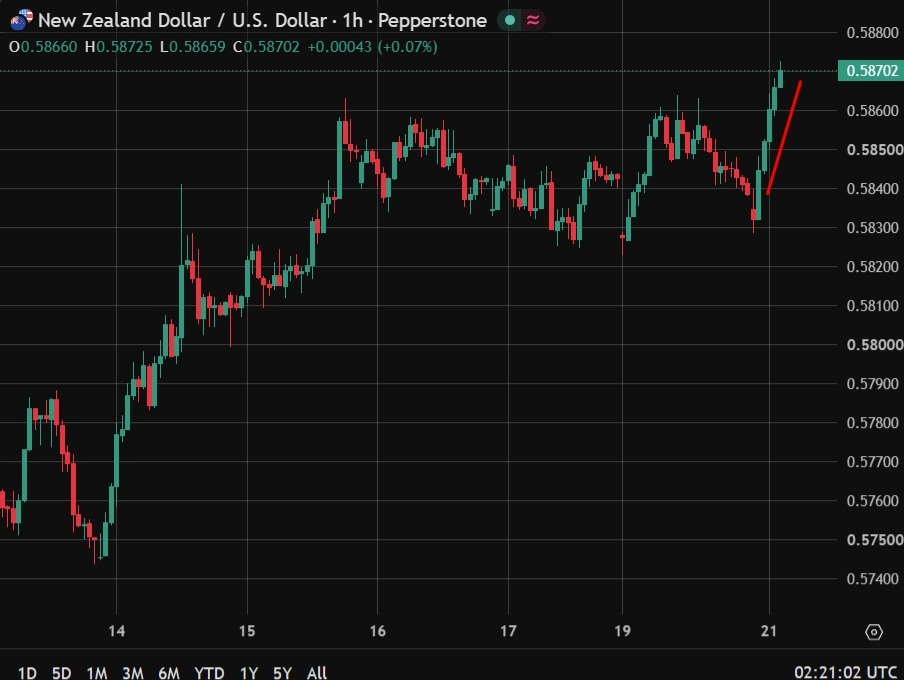Image resolution: width=904 pixels, height=680 pixels.
Task: Click the close value 0.58702
Action: [x=272, y=47]
